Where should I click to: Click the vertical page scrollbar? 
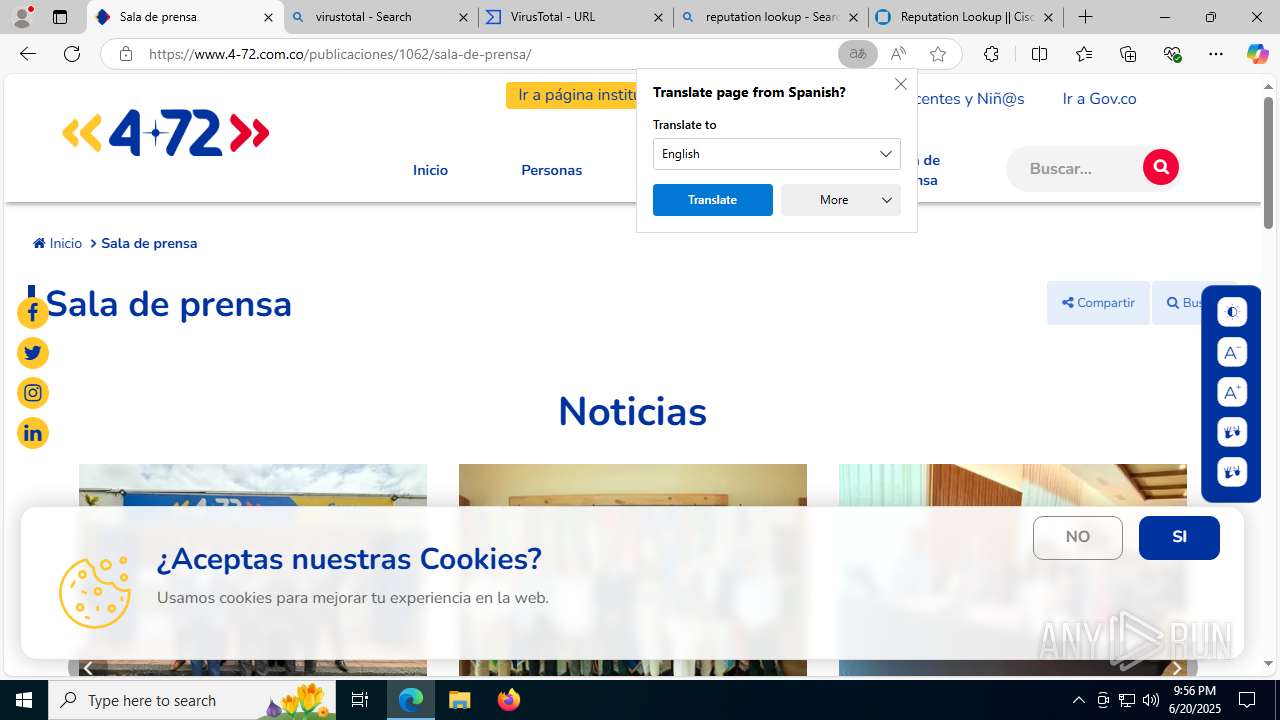click(x=1268, y=164)
